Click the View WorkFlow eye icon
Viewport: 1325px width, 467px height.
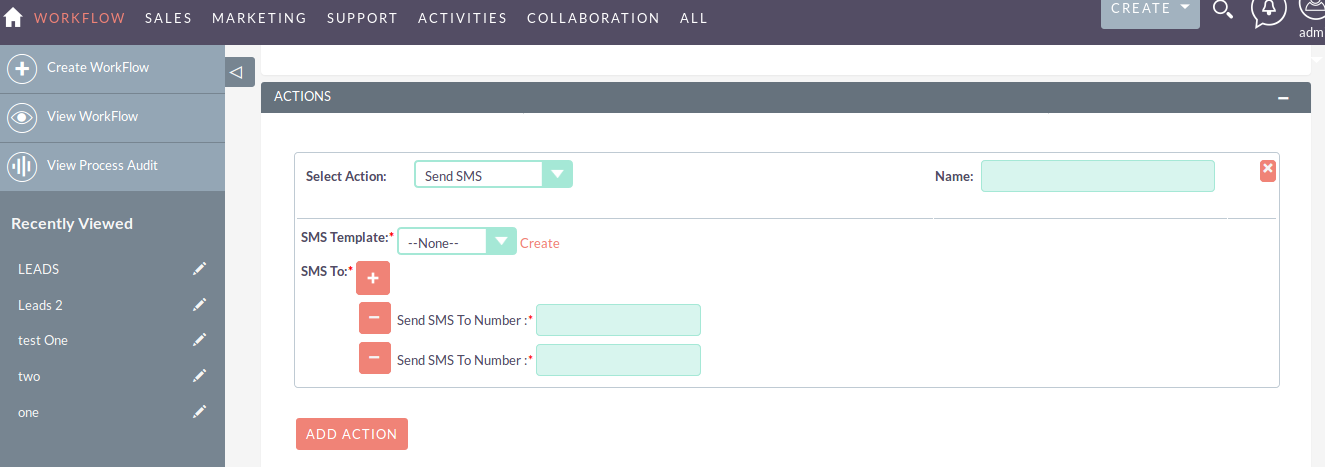pyautogui.click(x=22, y=117)
